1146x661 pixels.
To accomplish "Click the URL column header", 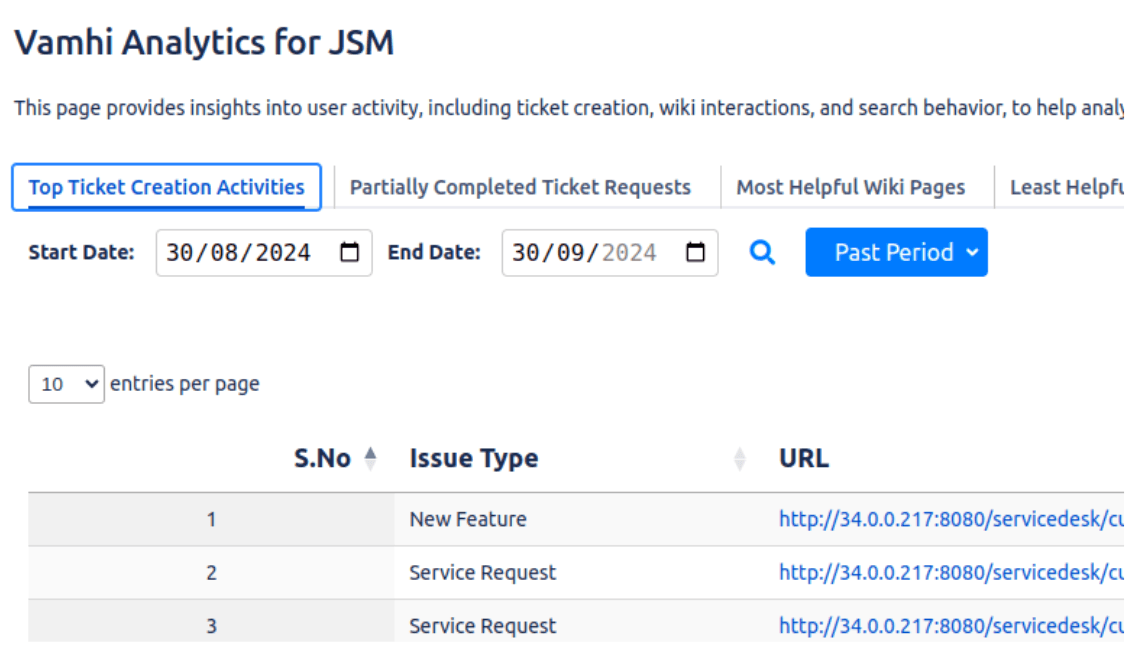I will pyautogui.click(x=803, y=458).
